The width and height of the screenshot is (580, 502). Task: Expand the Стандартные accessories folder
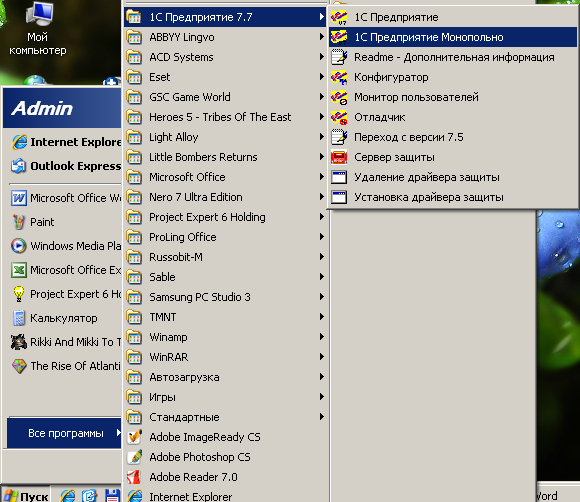point(225,417)
